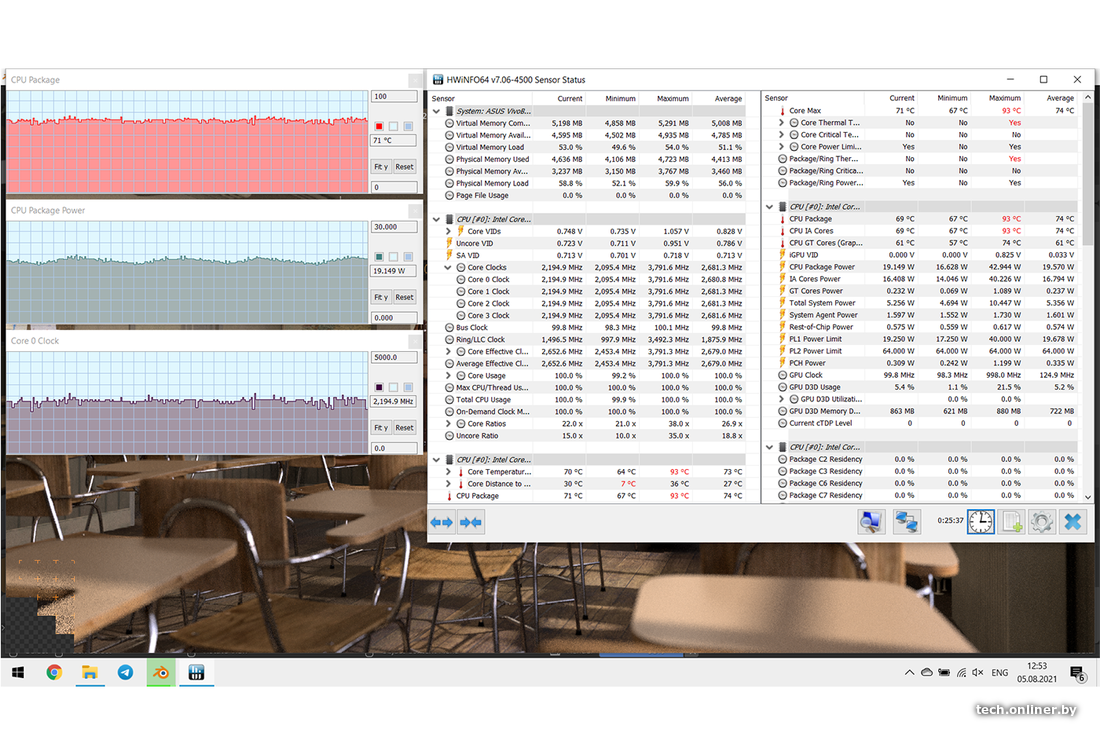Expand the Core Temperatures group
This screenshot has width=1100, height=733.
click(x=449, y=472)
